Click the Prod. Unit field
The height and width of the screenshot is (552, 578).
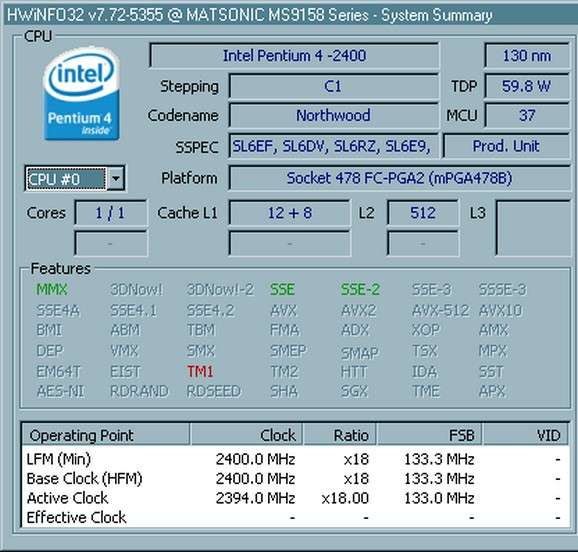tap(506, 146)
